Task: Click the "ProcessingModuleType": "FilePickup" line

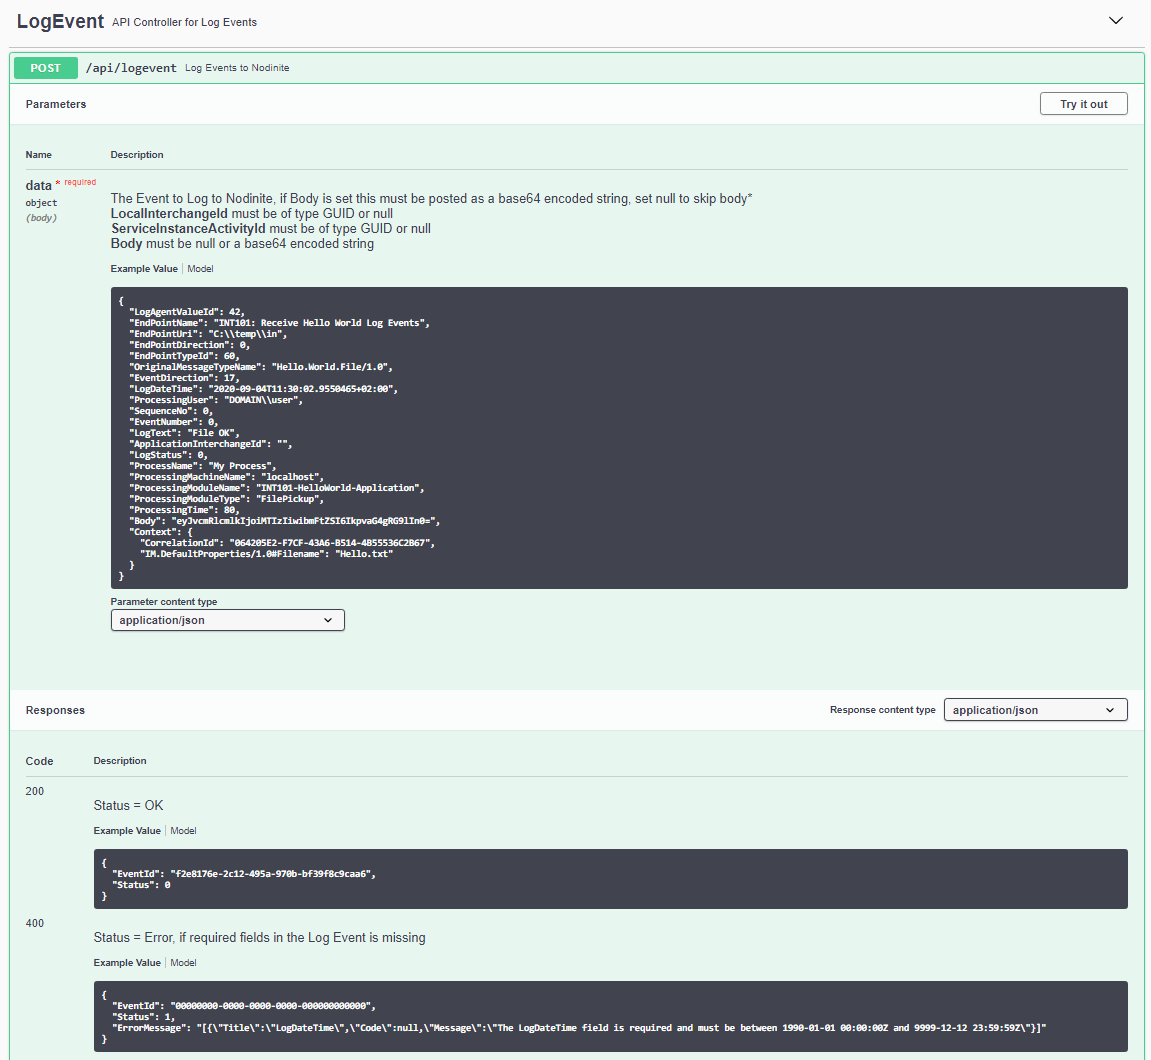Action: (x=227, y=499)
